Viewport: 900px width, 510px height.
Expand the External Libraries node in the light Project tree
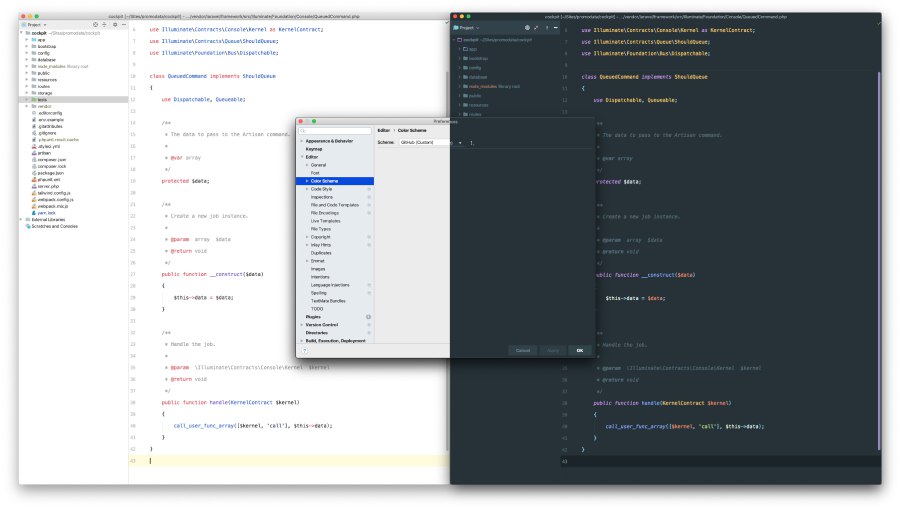21,220
